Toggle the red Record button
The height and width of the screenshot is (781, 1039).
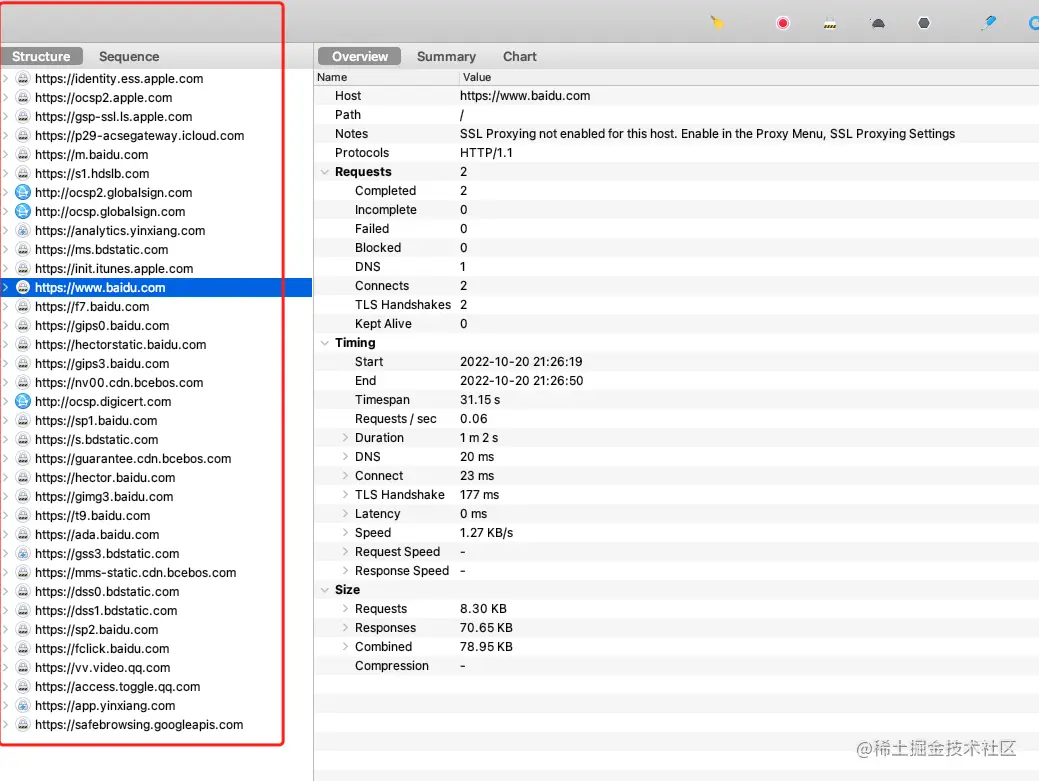pos(783,23)
